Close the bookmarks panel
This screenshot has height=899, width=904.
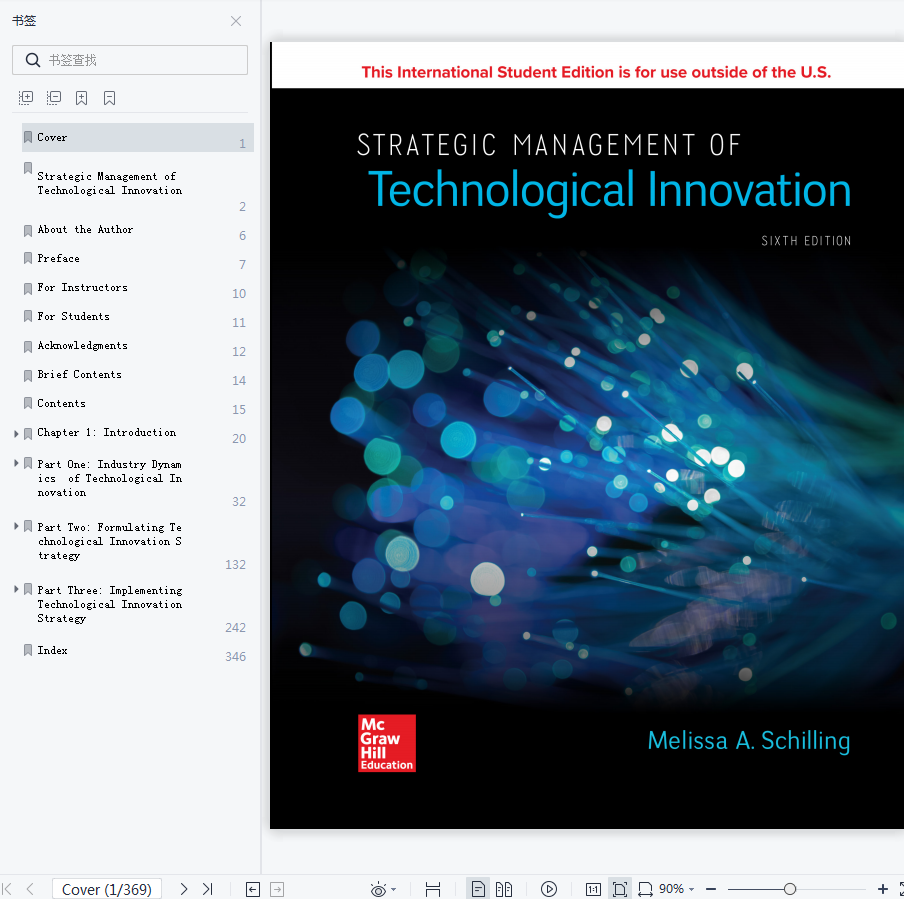pos(236,21)
